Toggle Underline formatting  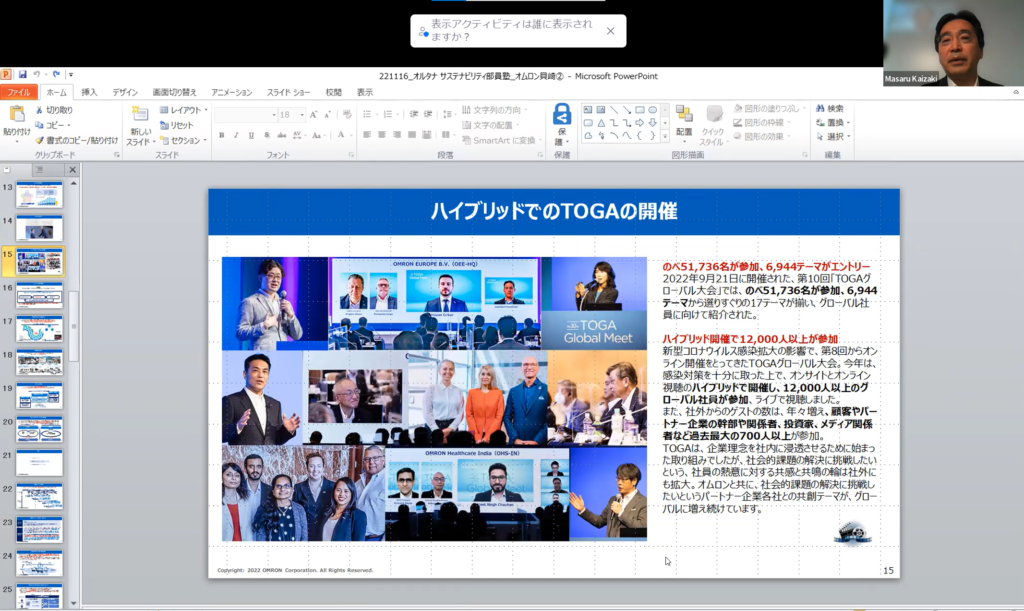(251, 136)
